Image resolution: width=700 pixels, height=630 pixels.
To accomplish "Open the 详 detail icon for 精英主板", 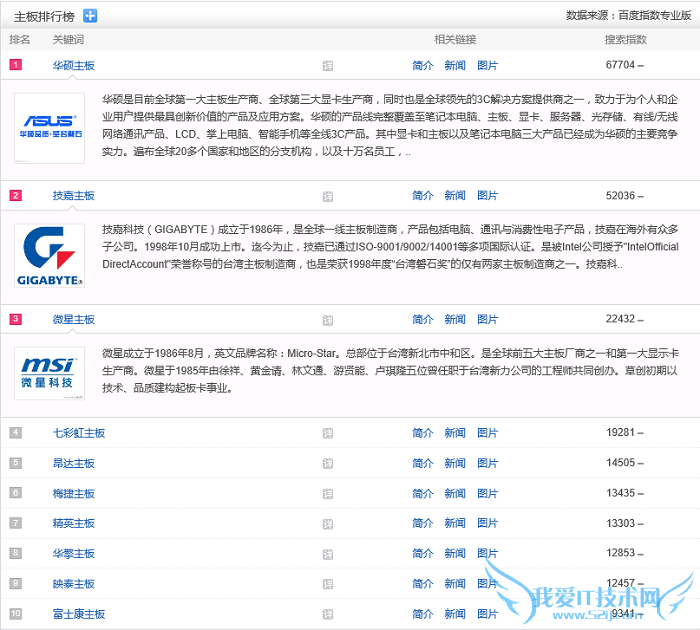I will tap(328, 524).
